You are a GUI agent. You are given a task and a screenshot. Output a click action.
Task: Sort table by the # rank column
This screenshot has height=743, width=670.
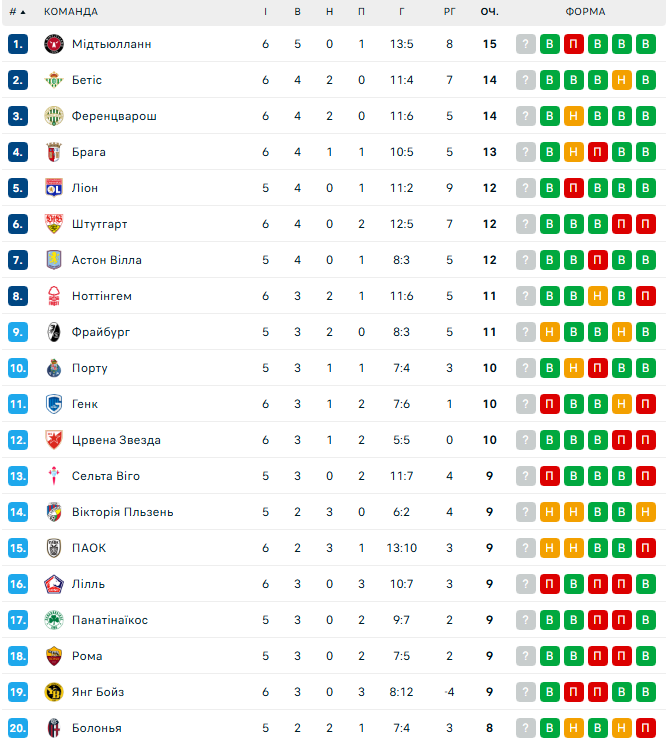17,12
